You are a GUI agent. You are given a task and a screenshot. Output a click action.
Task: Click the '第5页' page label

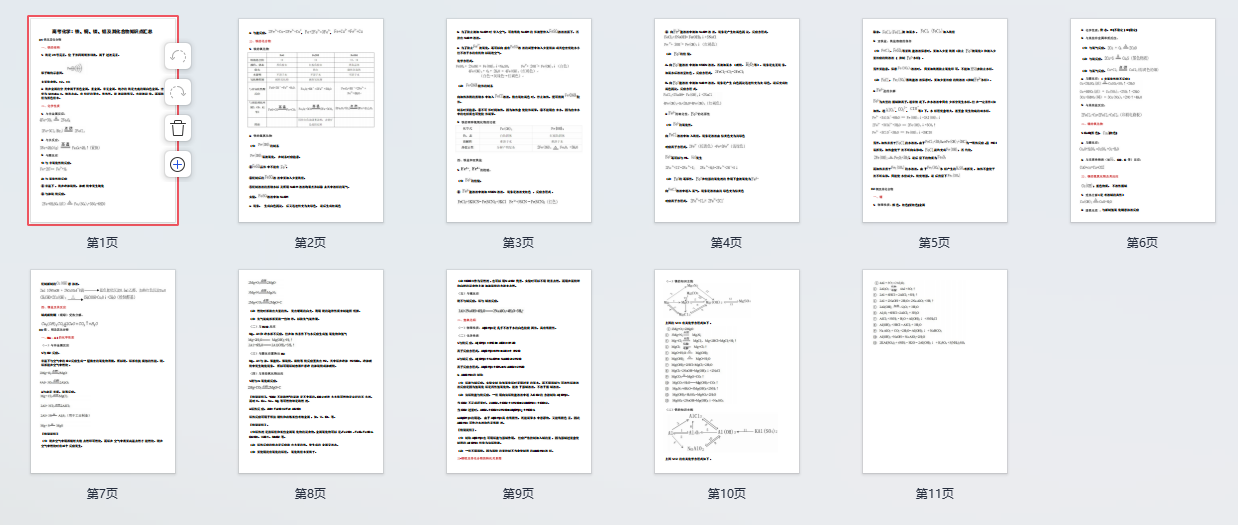pos(934,243)
